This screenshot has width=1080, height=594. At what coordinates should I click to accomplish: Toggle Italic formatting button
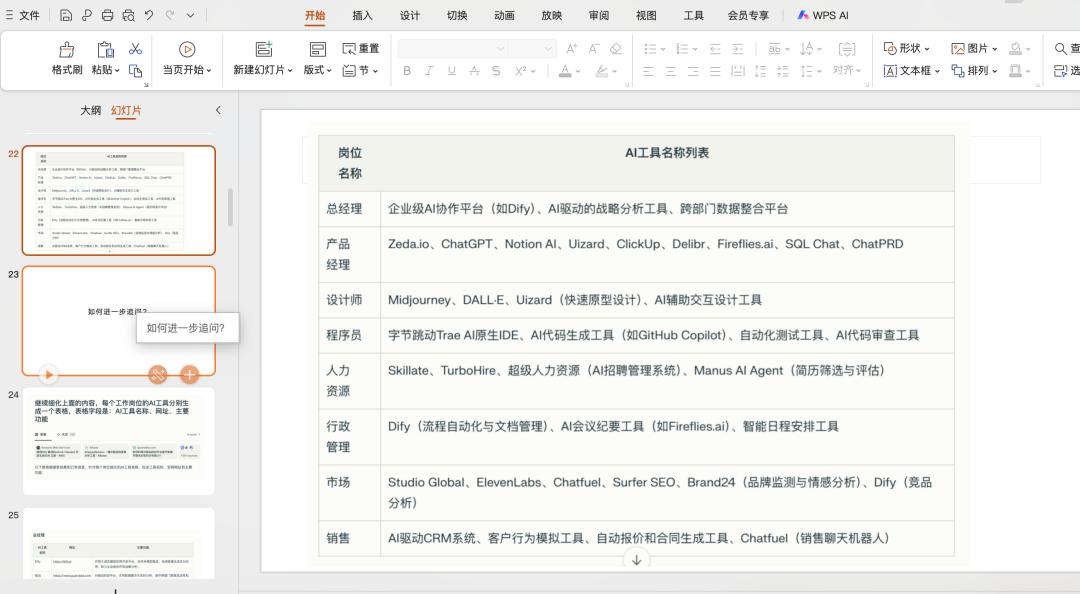coord(429,71)
